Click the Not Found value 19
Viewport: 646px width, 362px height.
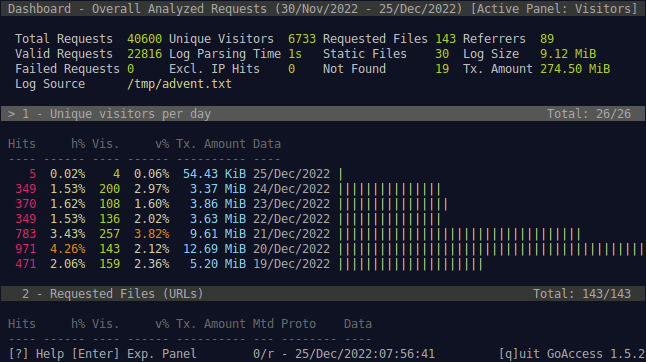click(x=442, y=69)
